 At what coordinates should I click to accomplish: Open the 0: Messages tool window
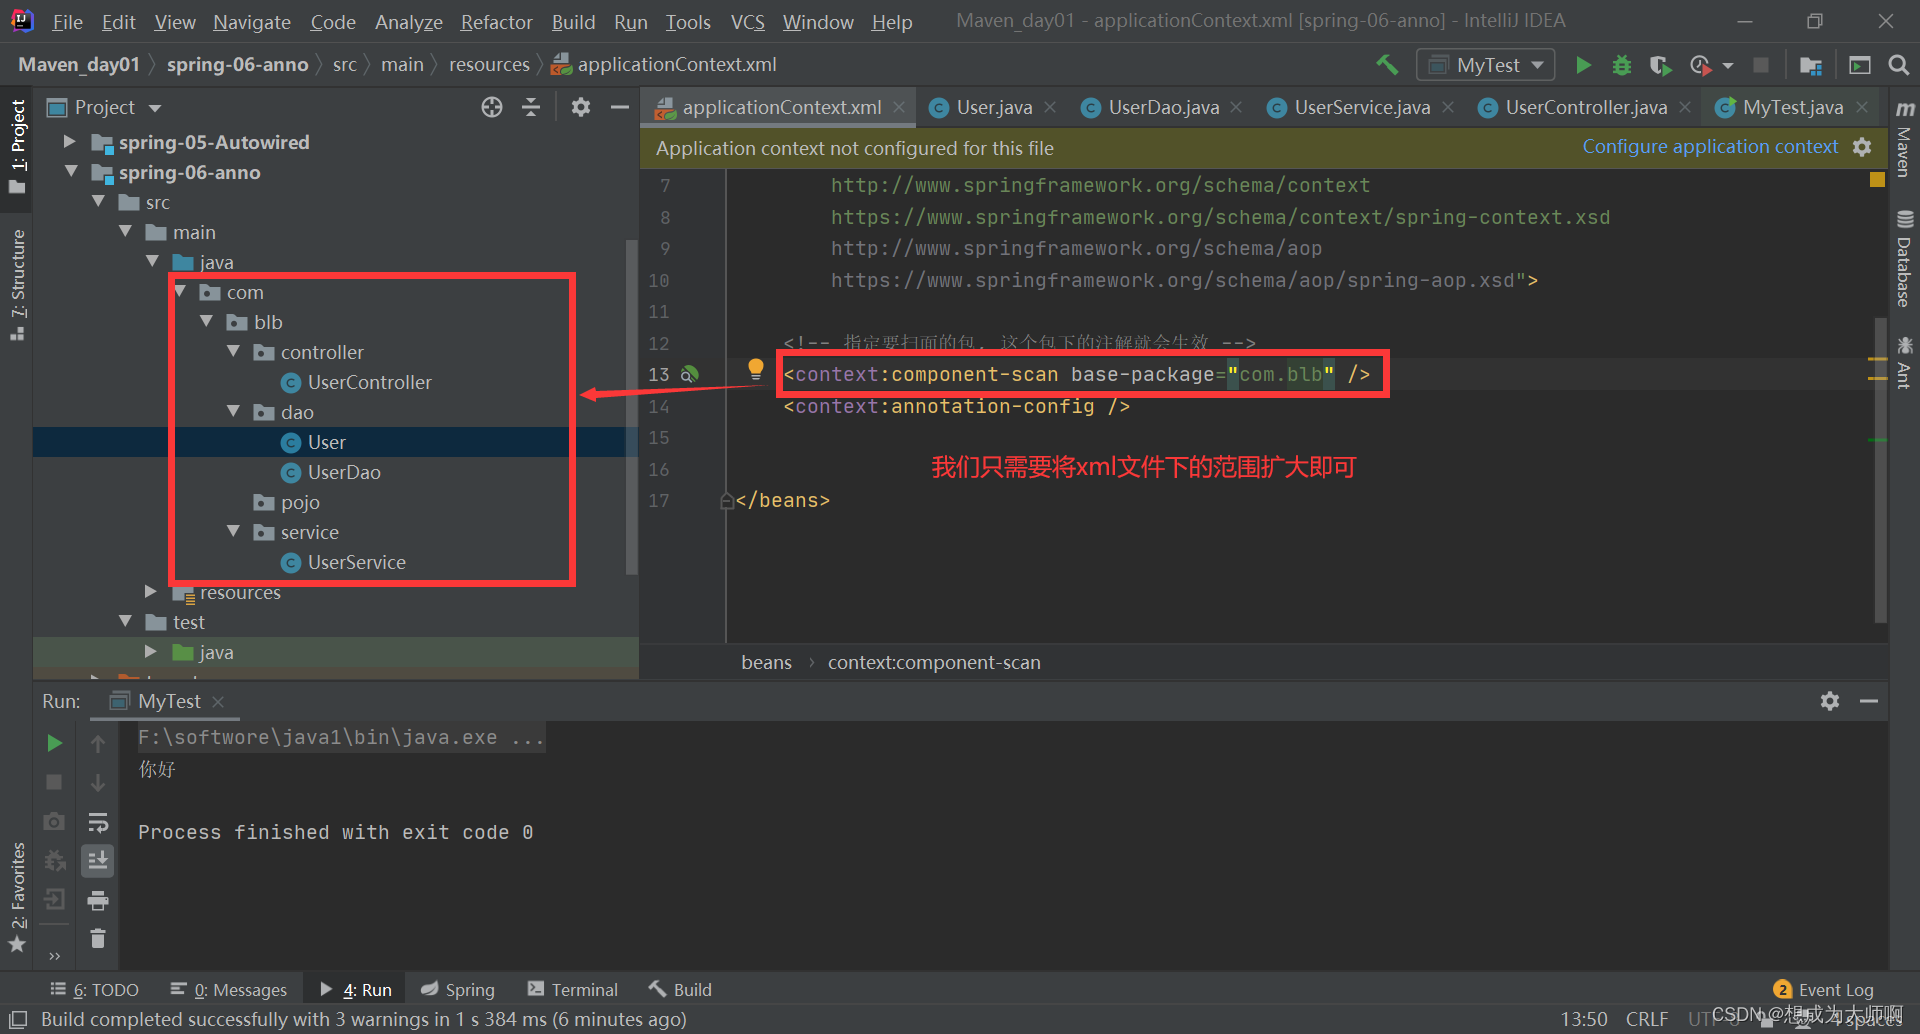[229, 989]
